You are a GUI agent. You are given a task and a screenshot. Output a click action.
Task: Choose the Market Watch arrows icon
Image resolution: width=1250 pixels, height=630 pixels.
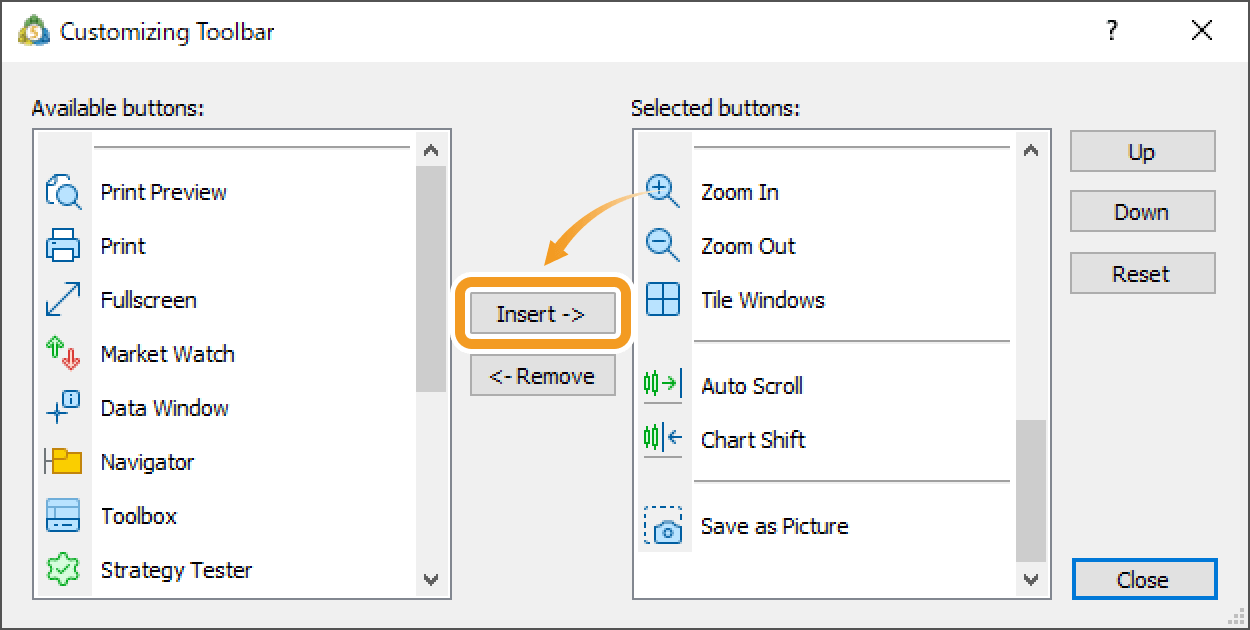coord(63,353)
